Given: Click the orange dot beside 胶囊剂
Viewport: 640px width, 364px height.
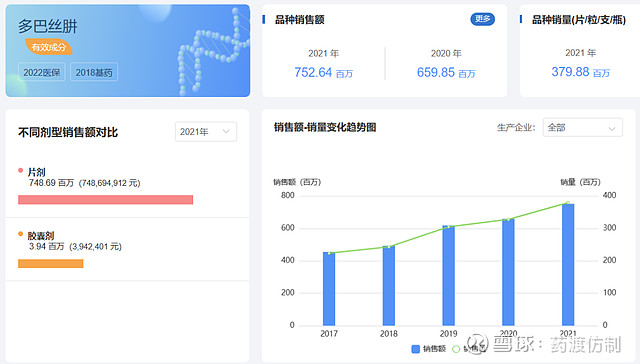Looking at the screenshot, I should click(21, 234).
